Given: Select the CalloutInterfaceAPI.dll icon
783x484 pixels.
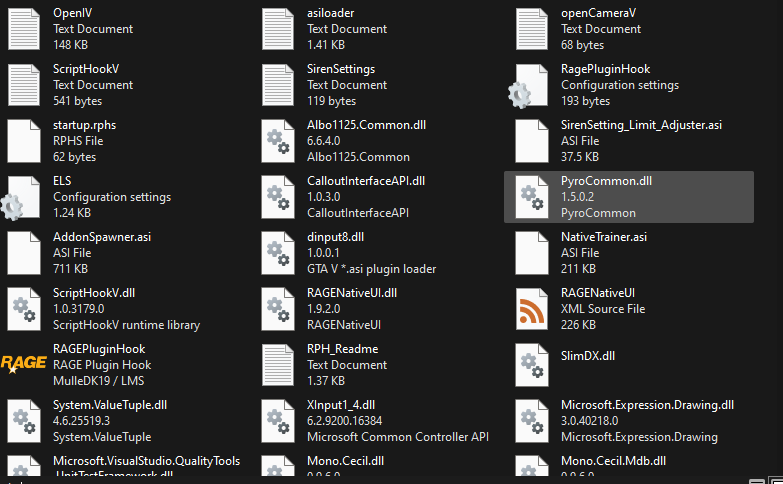Looking at the screenshot, I should pyautogui.click(x=278, y=197).
